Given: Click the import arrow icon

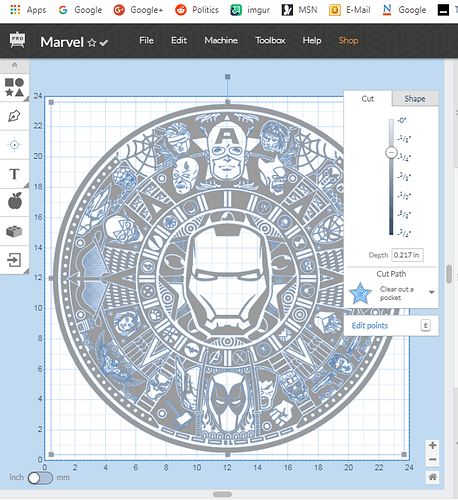Looking at the screenshot, I should [14, 260].
